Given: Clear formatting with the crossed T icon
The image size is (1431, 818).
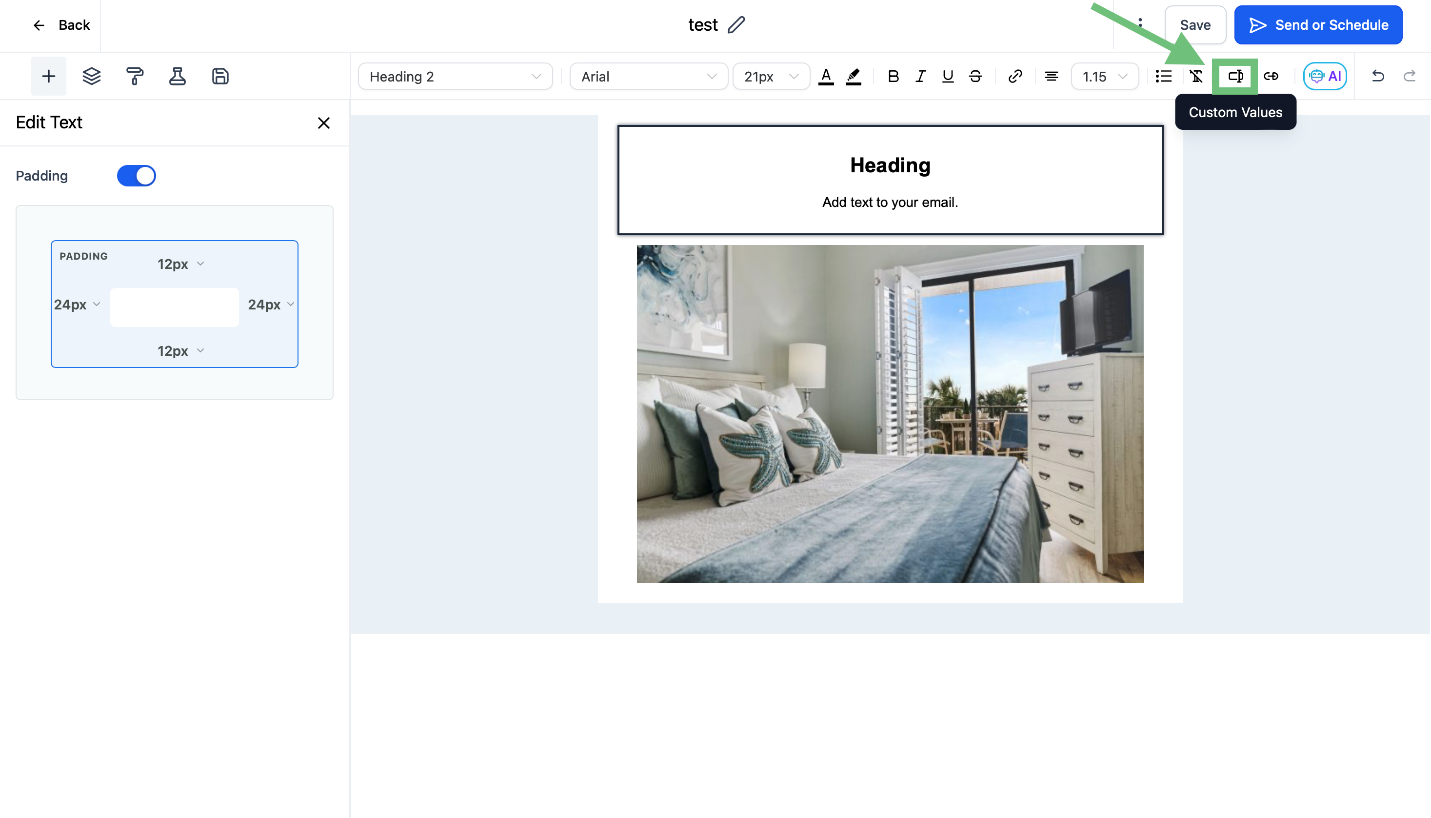Looking at the screenshot, I should click(1196, 76).
